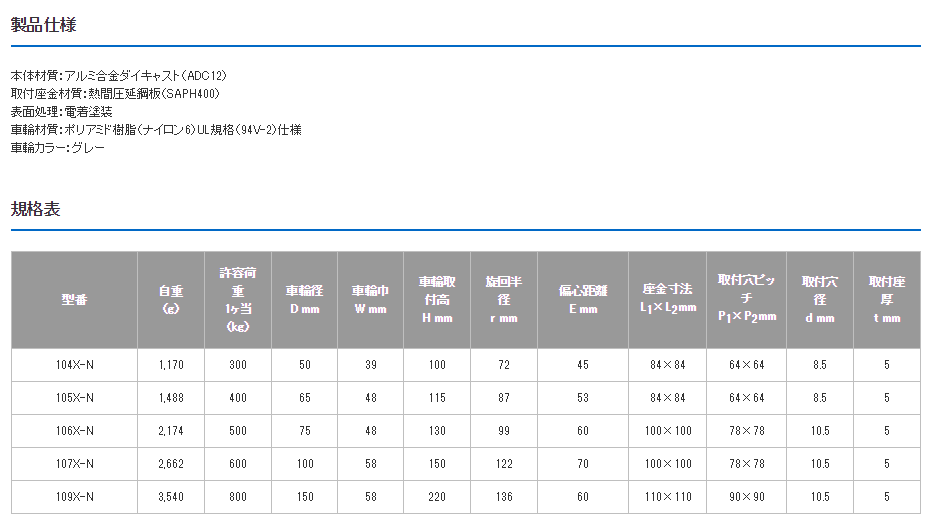929x532 pixels.
Task: Click the 取付座金材質 SAPH400 text line
Action: pyautogui.click(x=114, y=93)
